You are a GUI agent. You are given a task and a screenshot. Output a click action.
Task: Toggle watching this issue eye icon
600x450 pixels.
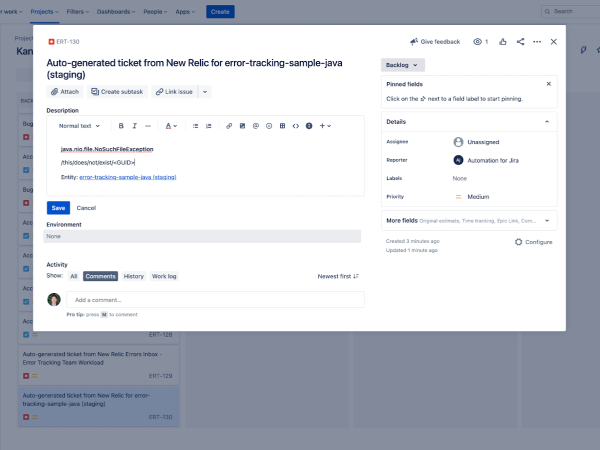[x=481, y=42]
